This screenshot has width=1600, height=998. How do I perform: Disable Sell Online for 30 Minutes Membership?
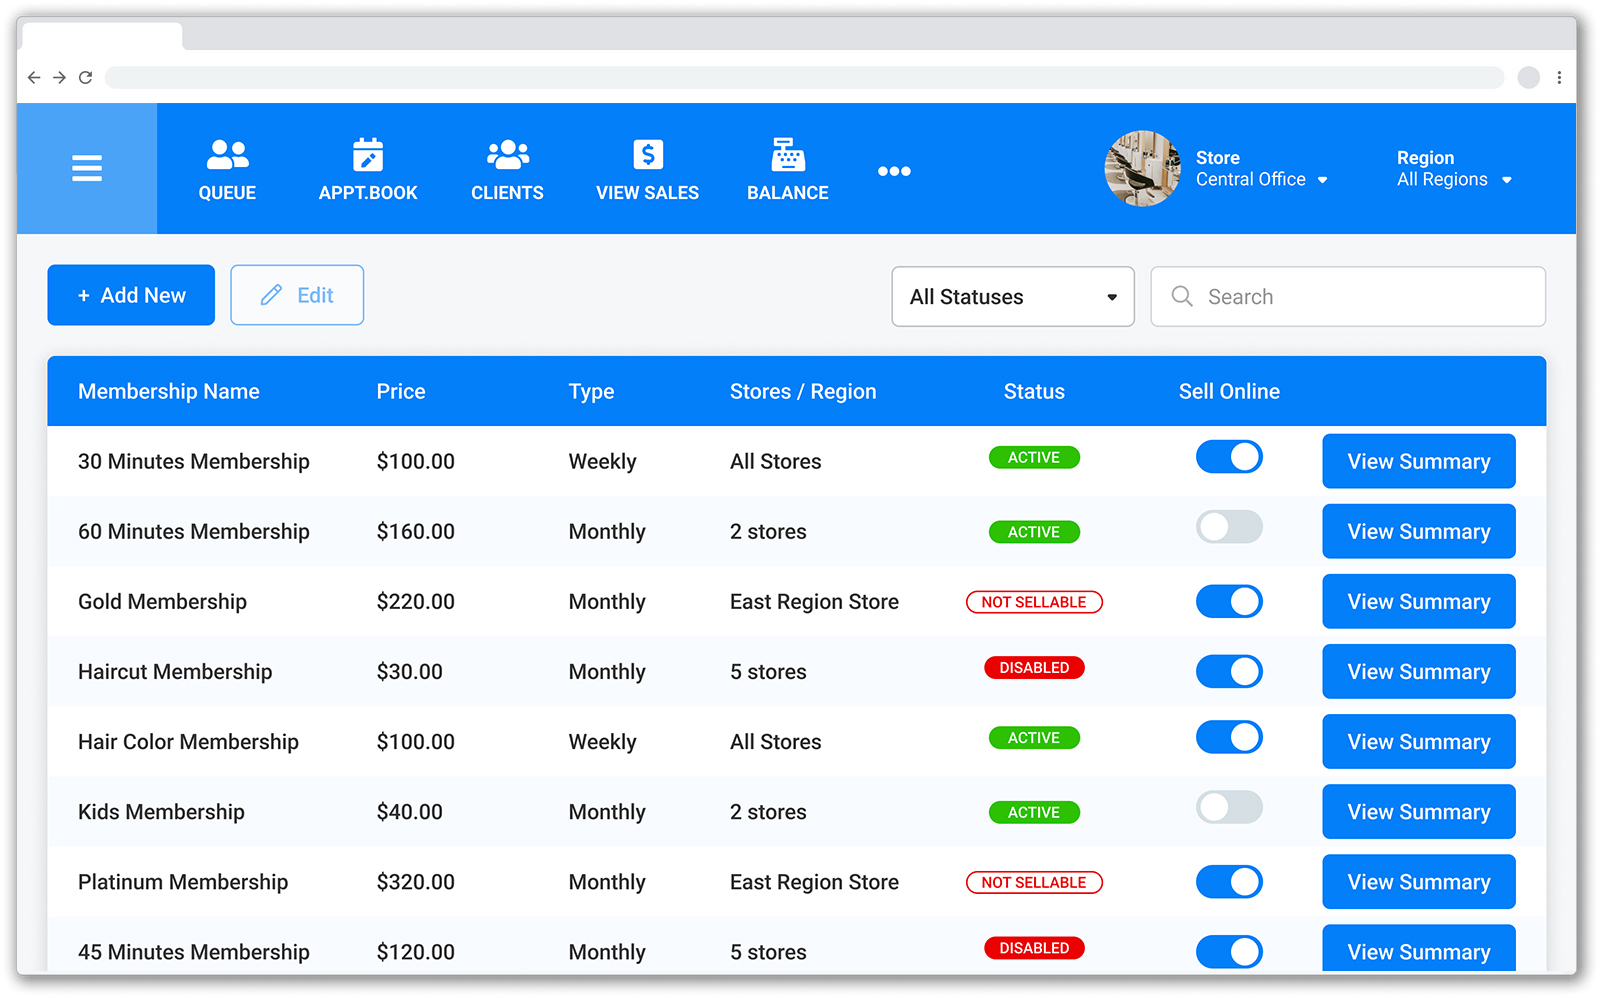pos(1229,457)
